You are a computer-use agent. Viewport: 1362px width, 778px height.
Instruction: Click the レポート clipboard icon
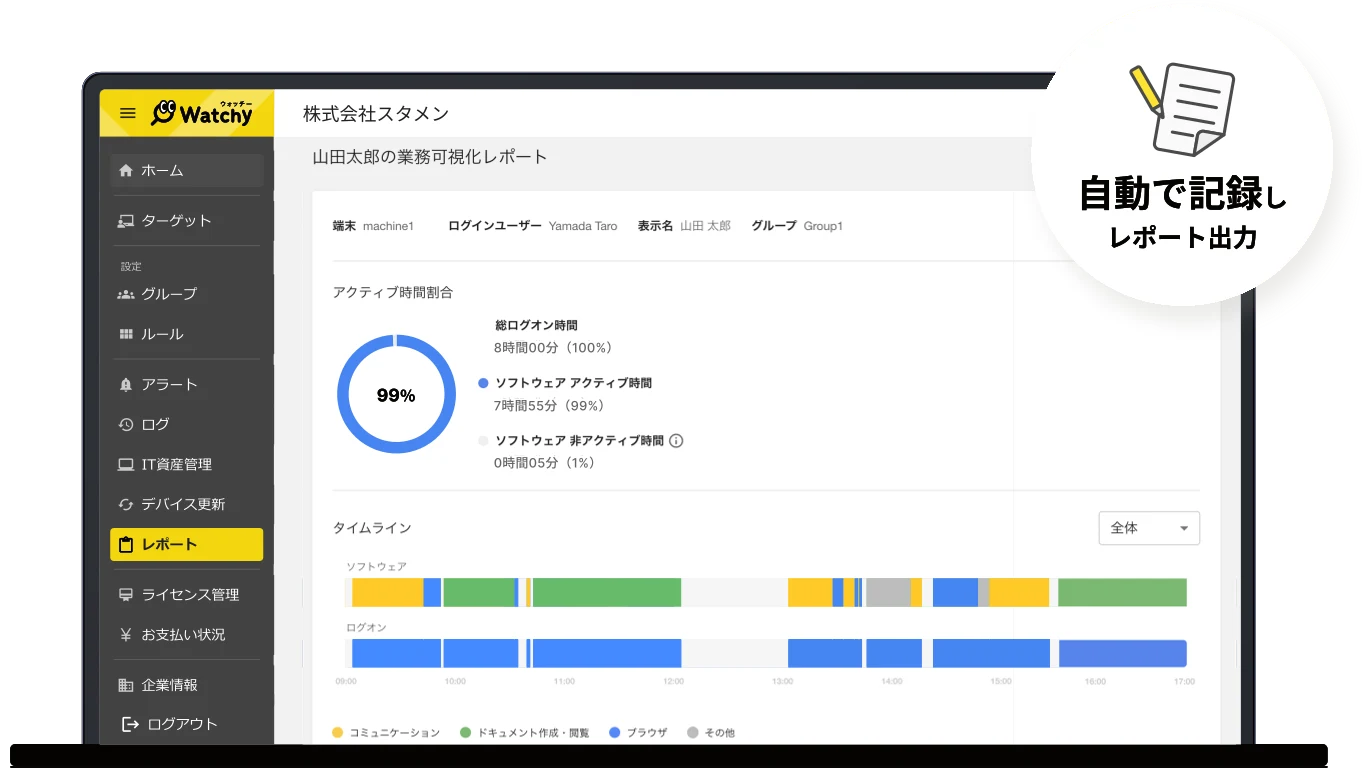(x=126, y=545)
